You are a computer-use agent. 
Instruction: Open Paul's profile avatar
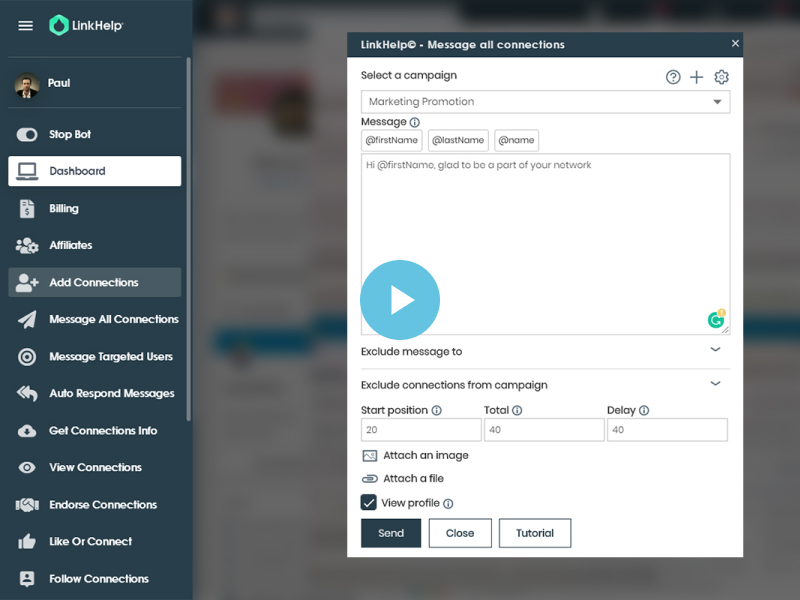(x=27, y=85)
